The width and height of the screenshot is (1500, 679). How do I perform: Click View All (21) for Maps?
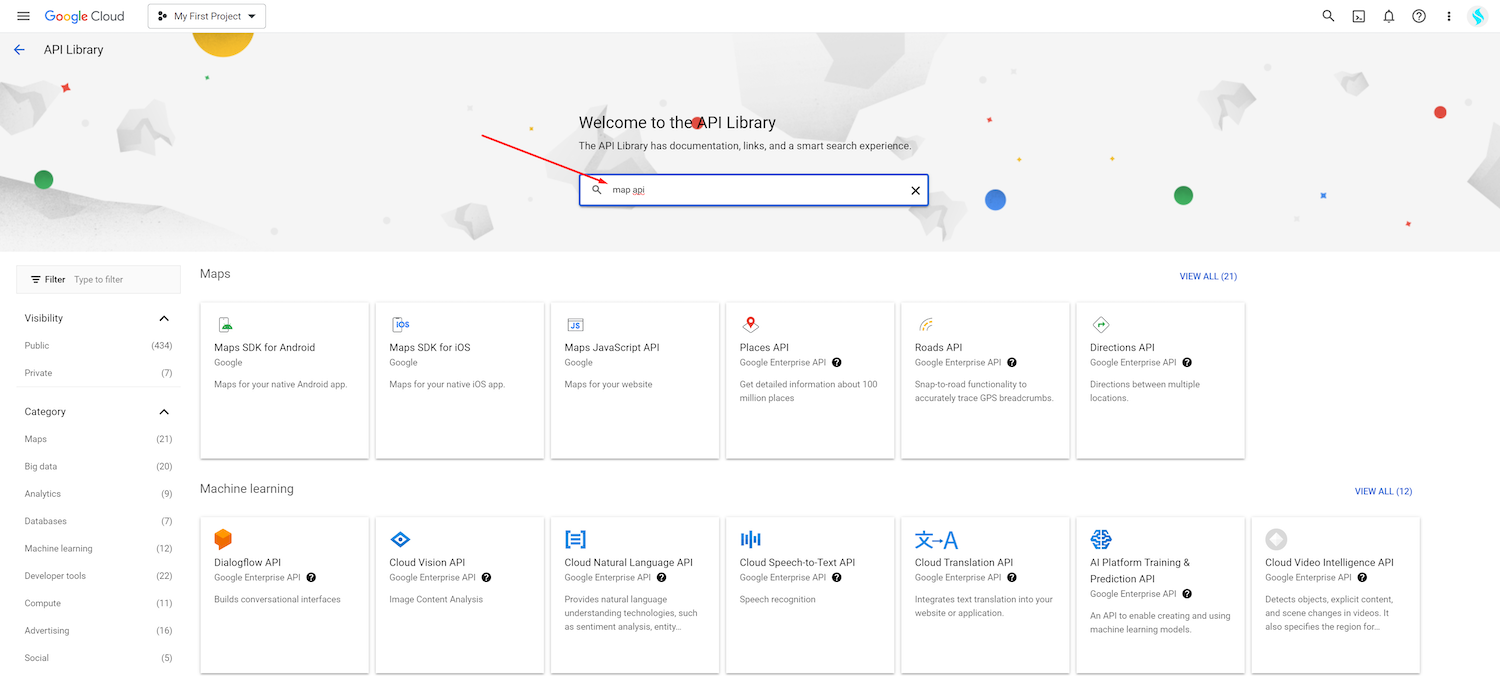(x=1208, y=276)
